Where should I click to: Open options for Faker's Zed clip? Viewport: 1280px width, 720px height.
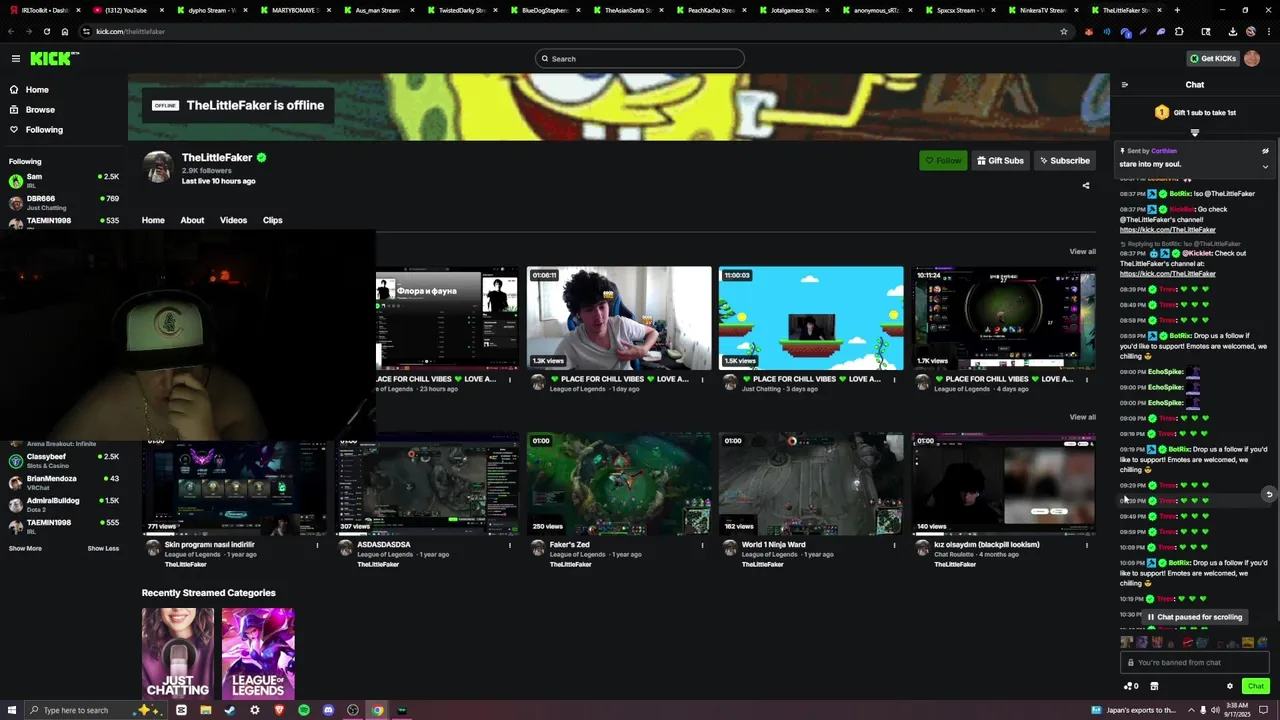[x=702, y=545]
